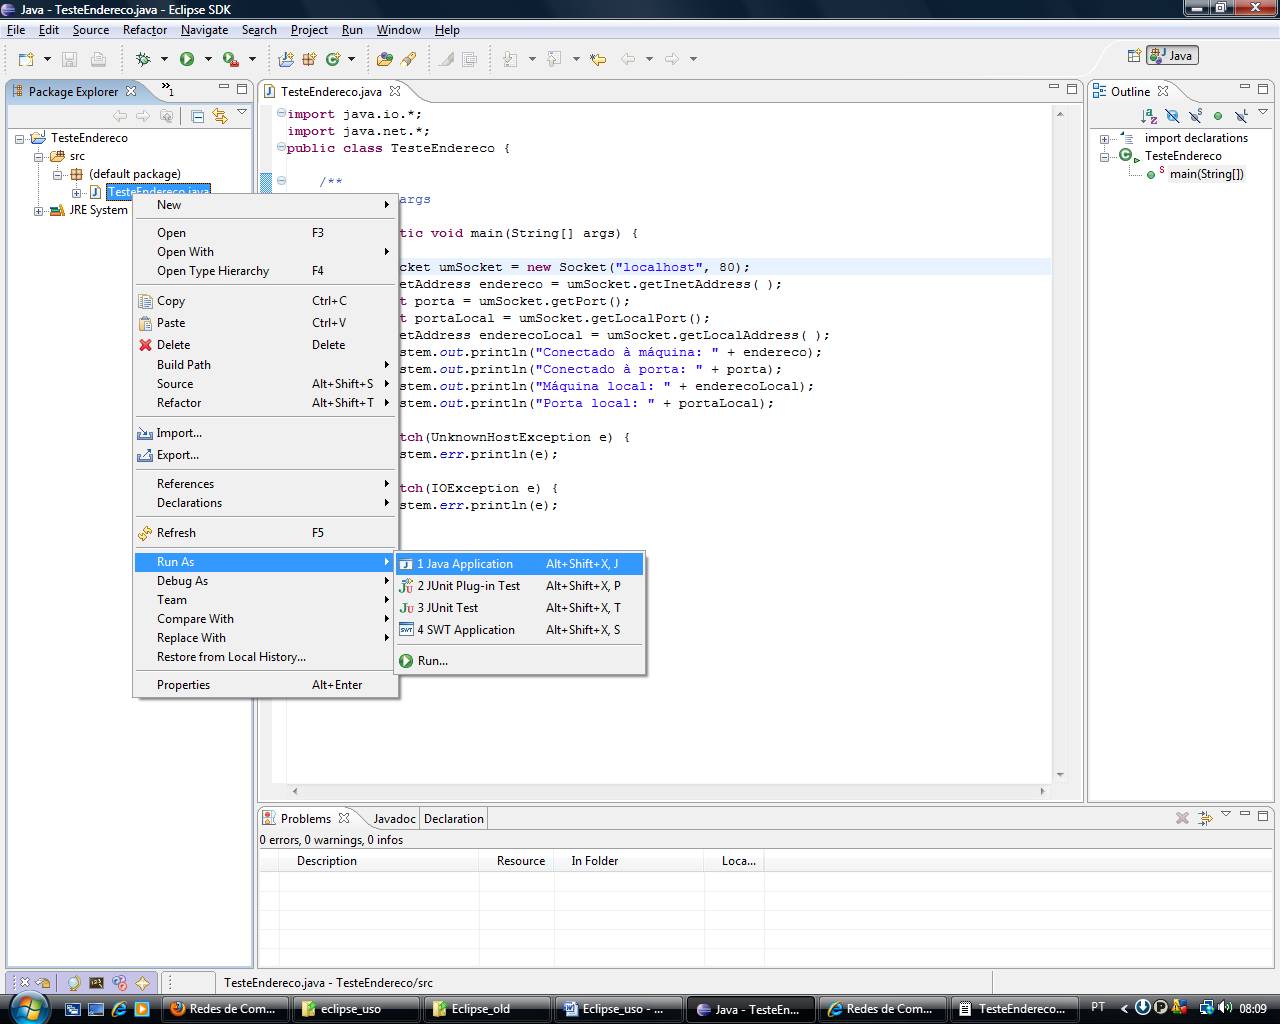Choose Java Application from Run As submenu
Image resolution: width=1280 pixels, height=1024 pixels.
pyautogui.click(x=519, y=564)
